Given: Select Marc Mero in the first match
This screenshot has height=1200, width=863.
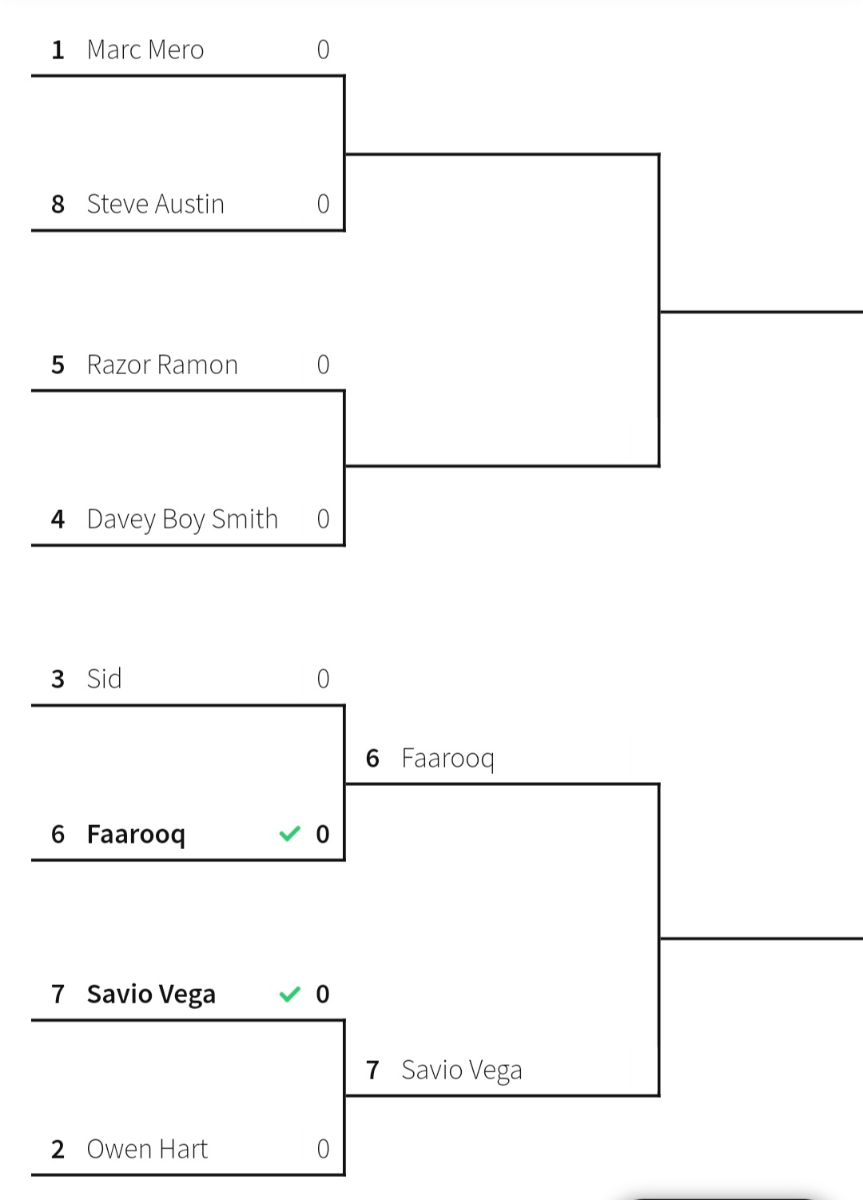Looking at the screenshot, I should [x=188, y=50].
